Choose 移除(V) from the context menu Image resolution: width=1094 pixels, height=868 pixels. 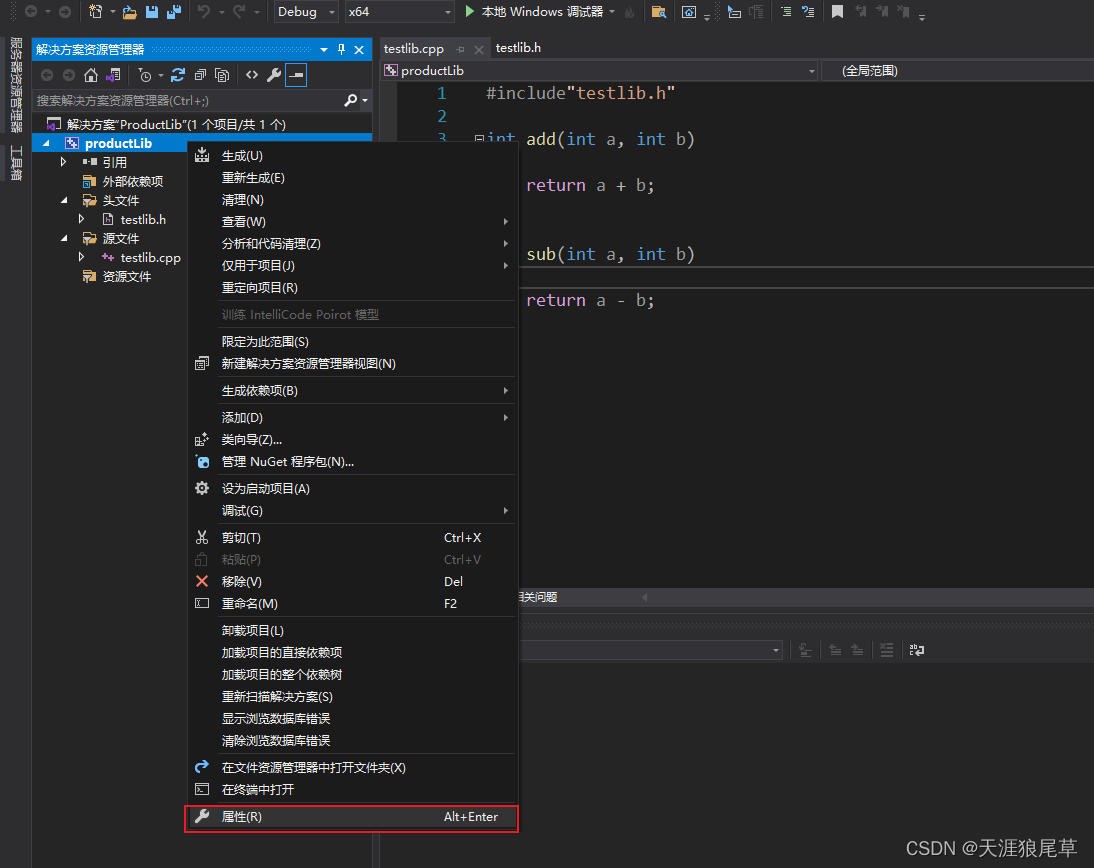[x=352, y=581]
